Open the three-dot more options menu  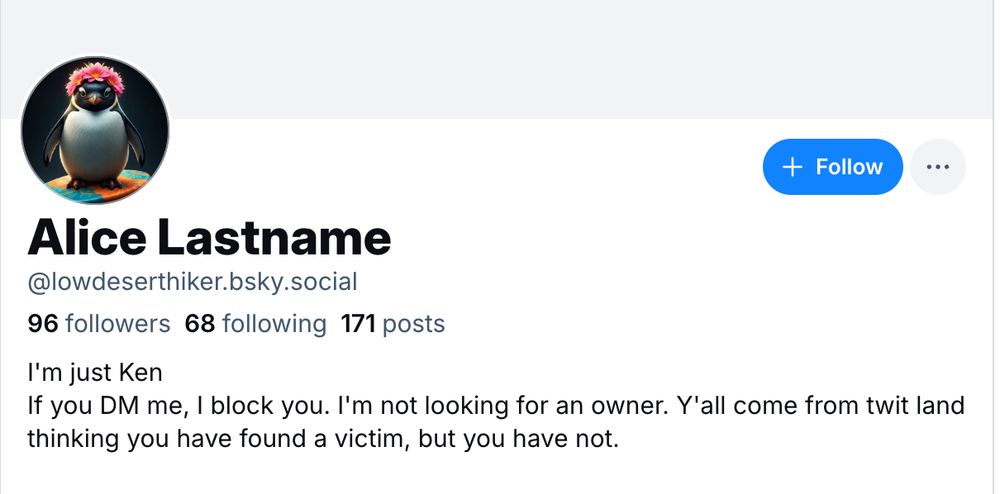point(938,167)
